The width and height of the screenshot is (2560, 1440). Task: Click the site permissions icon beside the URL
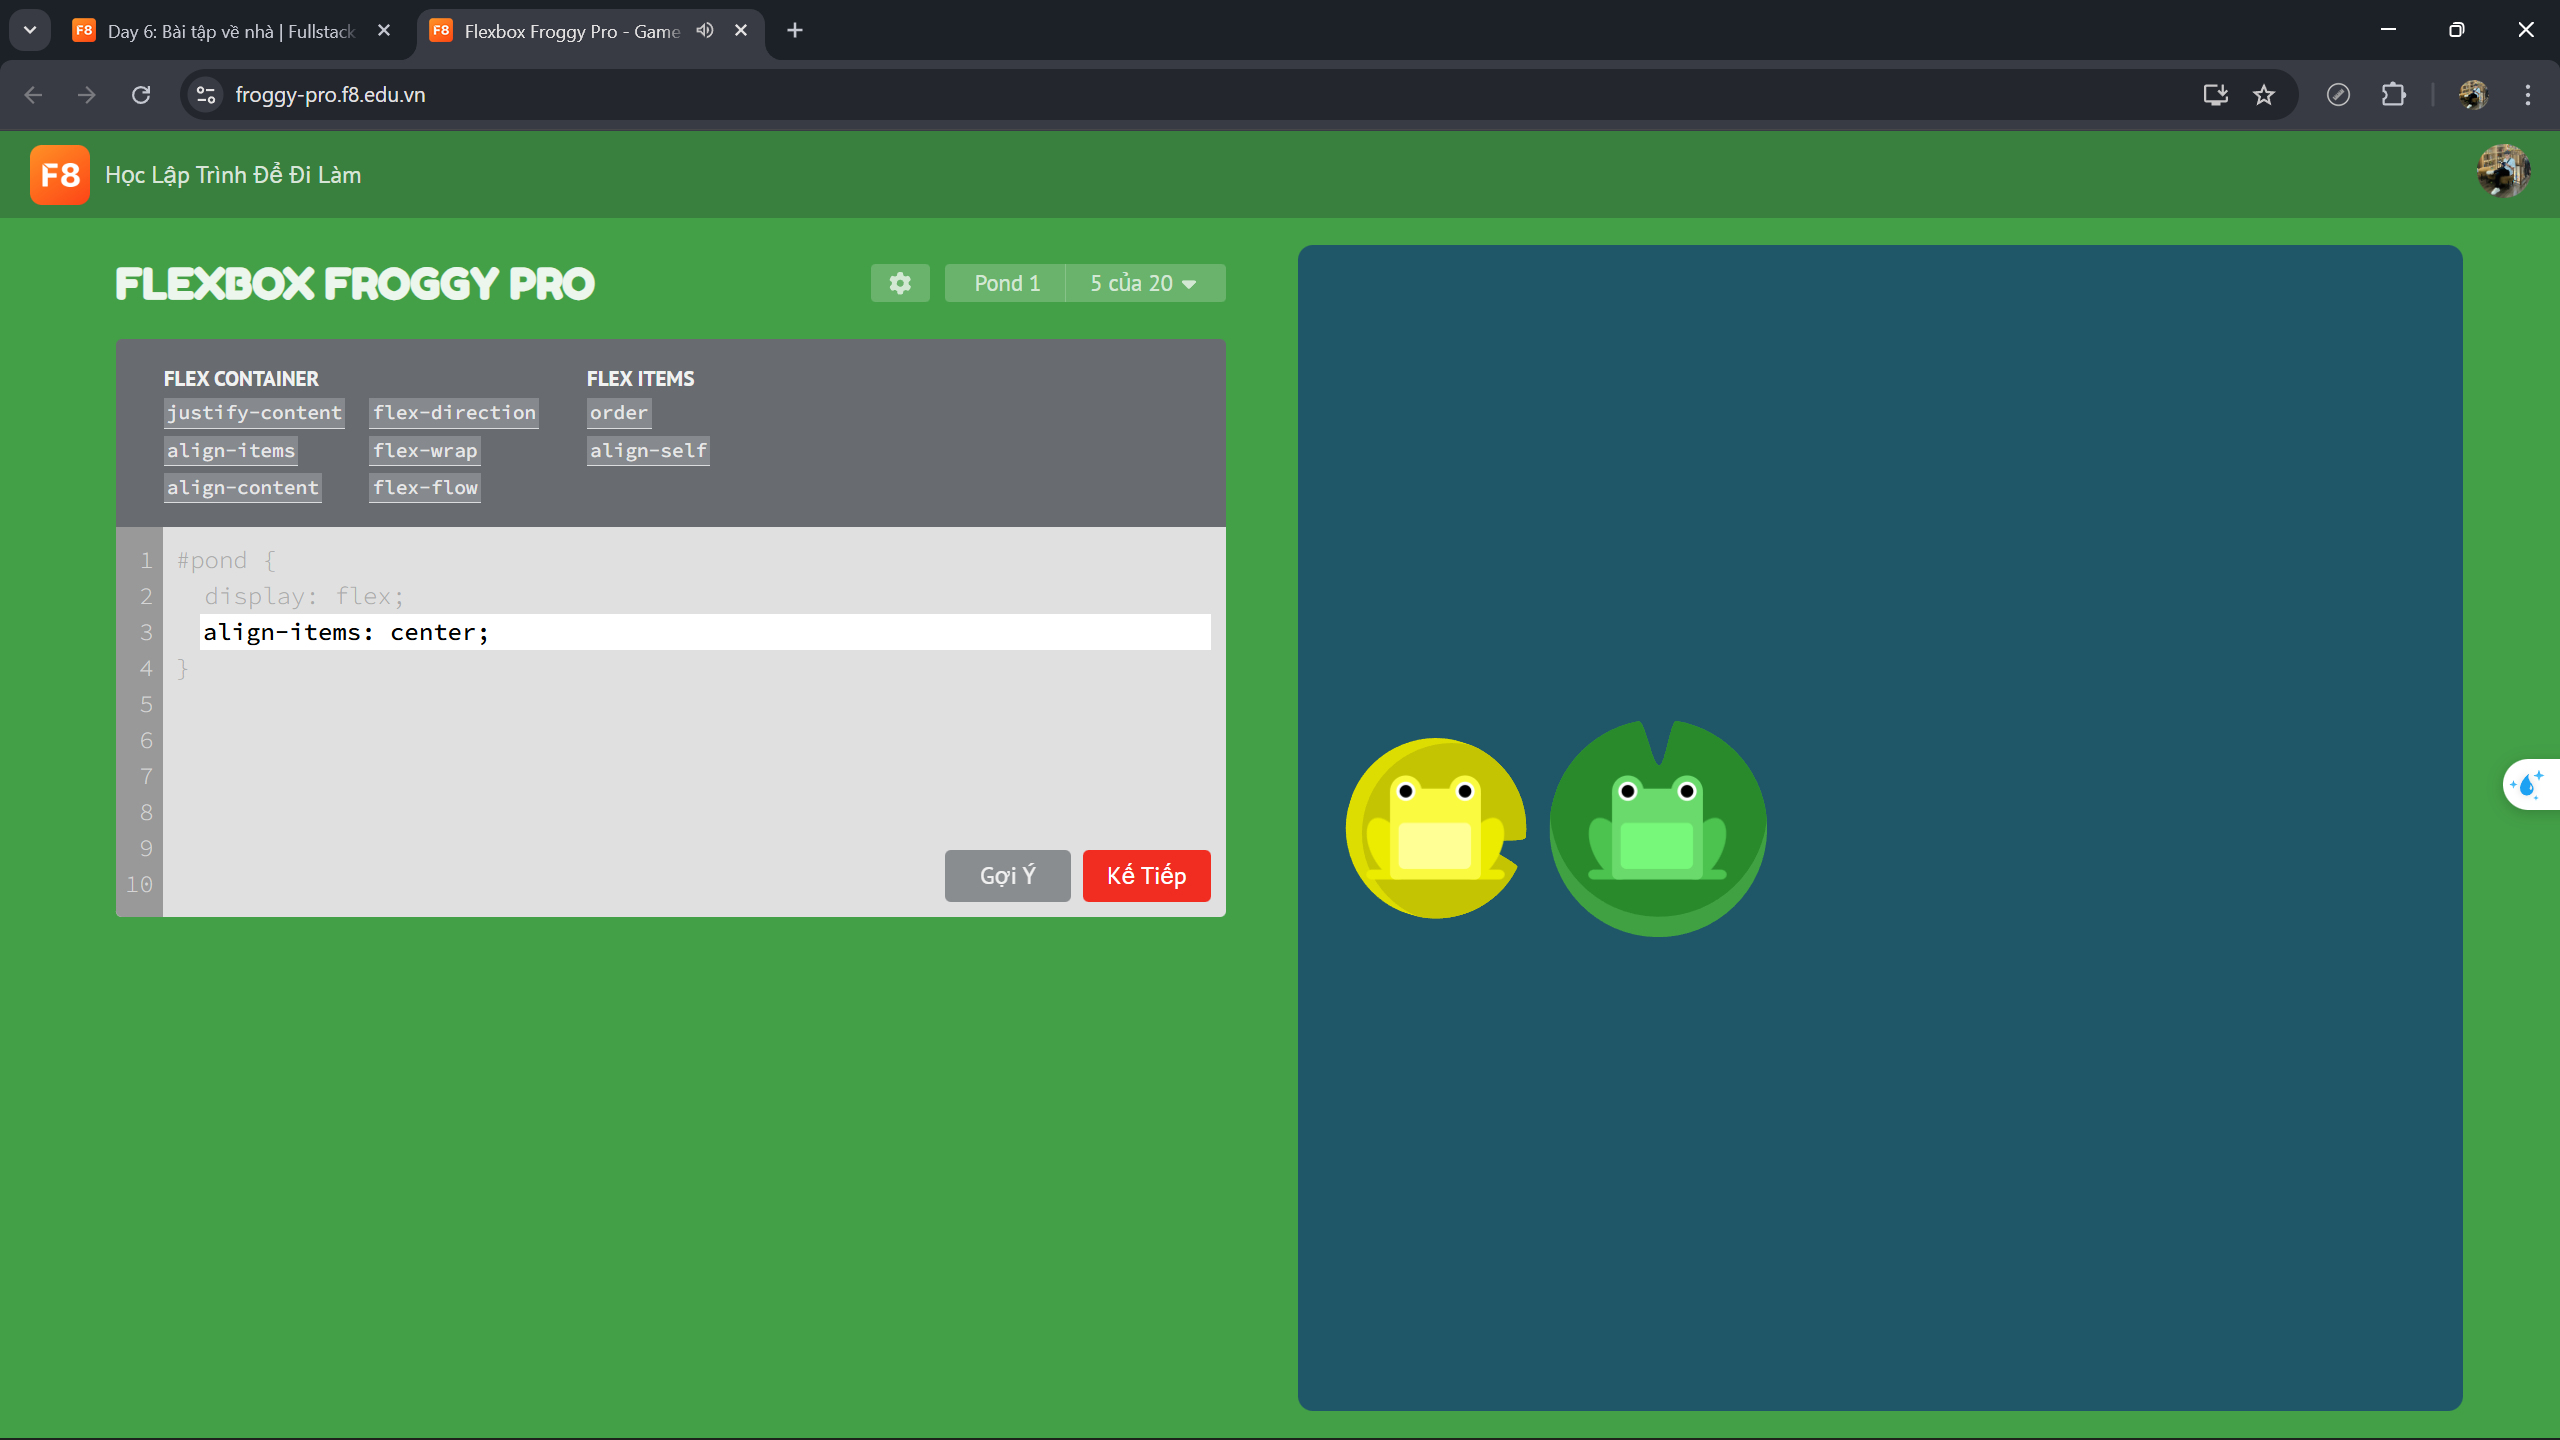205,94
